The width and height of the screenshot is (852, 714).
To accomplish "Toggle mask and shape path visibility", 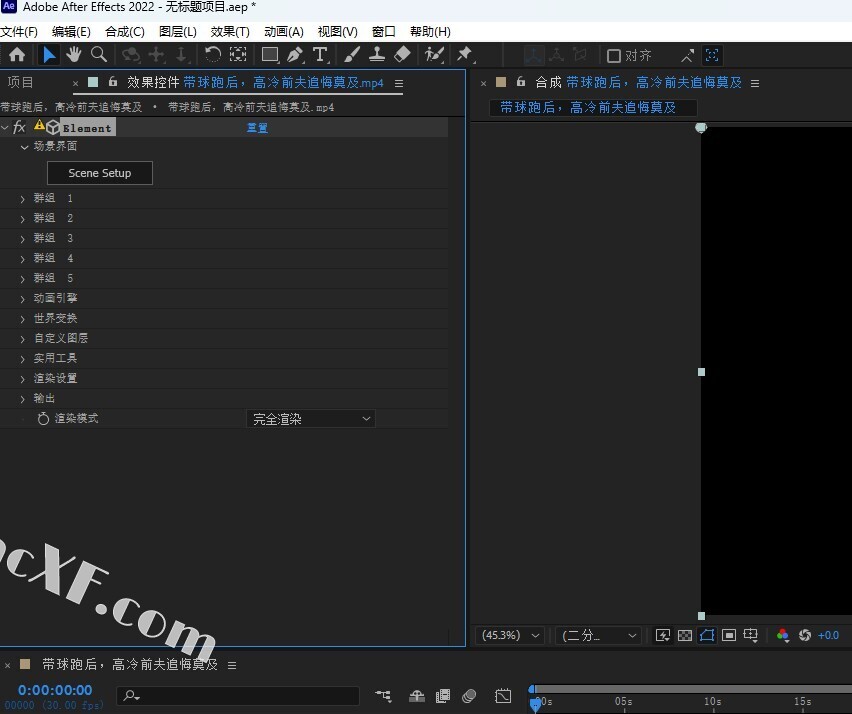I will click(x=707, y=635).
